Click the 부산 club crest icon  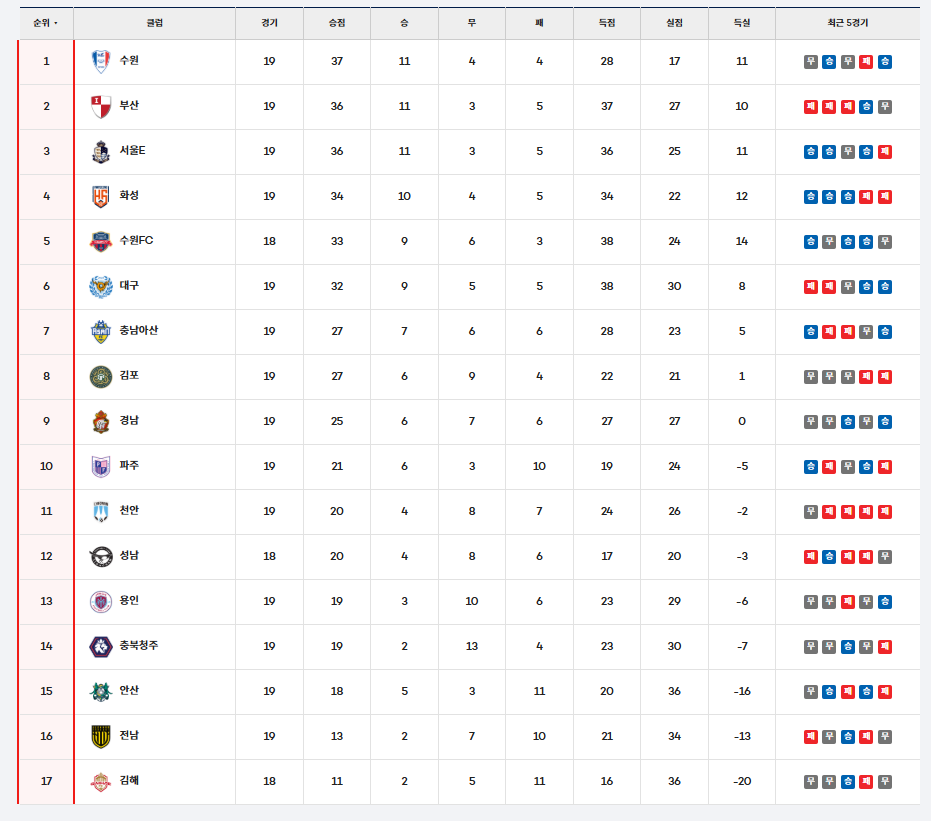click(101, 106)
